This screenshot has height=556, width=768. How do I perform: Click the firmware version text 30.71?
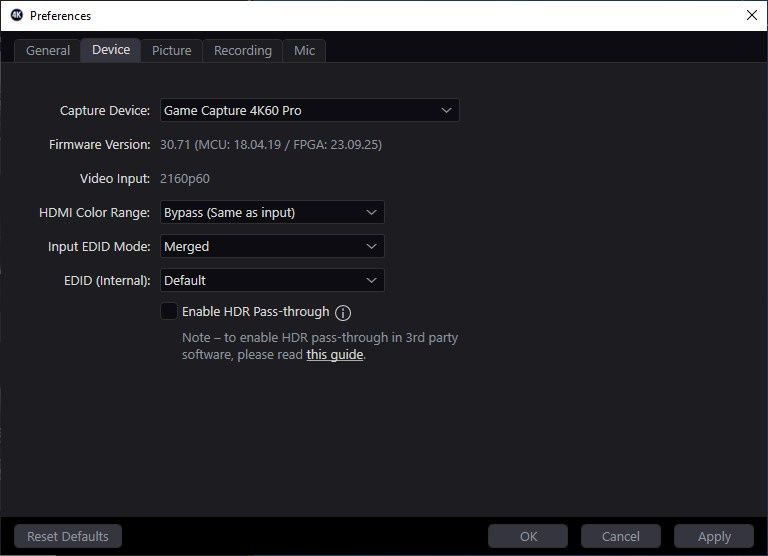click(x=271, y=145)
